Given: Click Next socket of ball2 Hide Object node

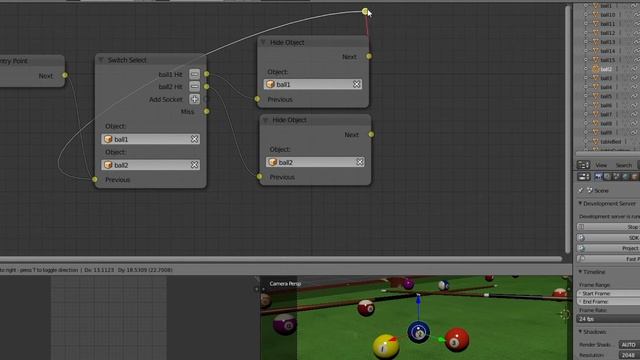Looking at the screenshot, I should pos(371,134).
